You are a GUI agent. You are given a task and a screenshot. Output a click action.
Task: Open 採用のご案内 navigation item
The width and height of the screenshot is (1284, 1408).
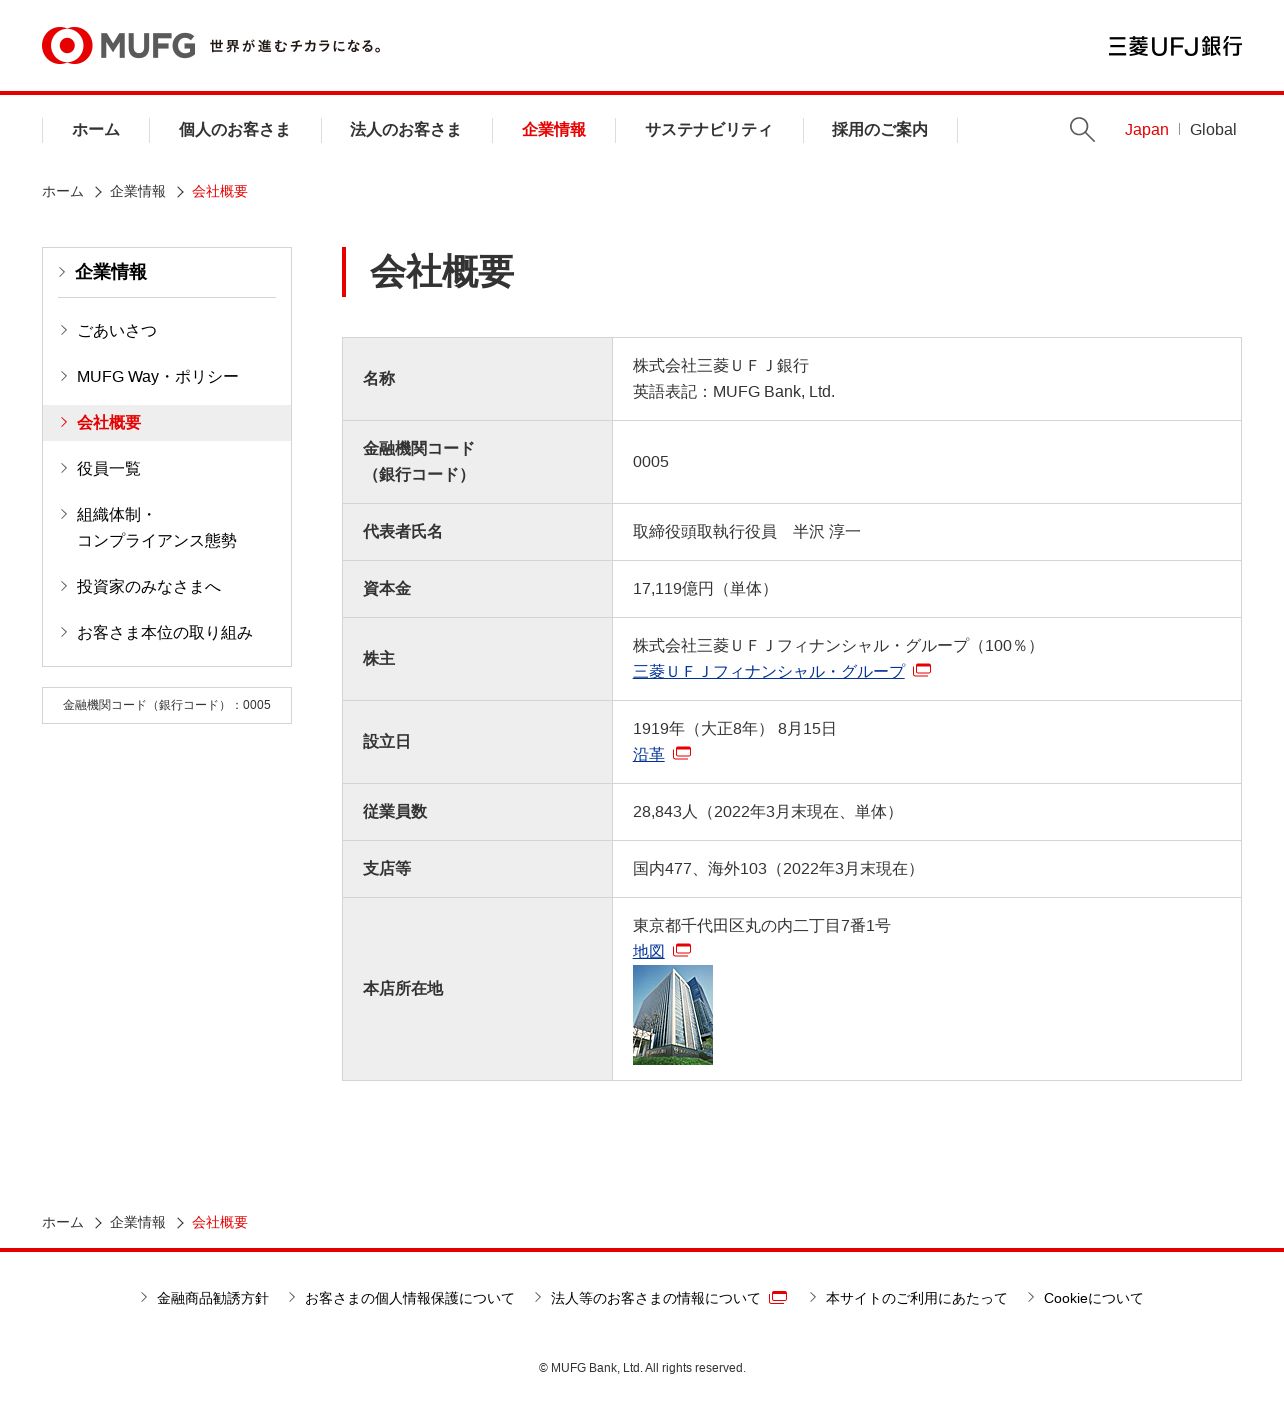click(x=880, y=130)
